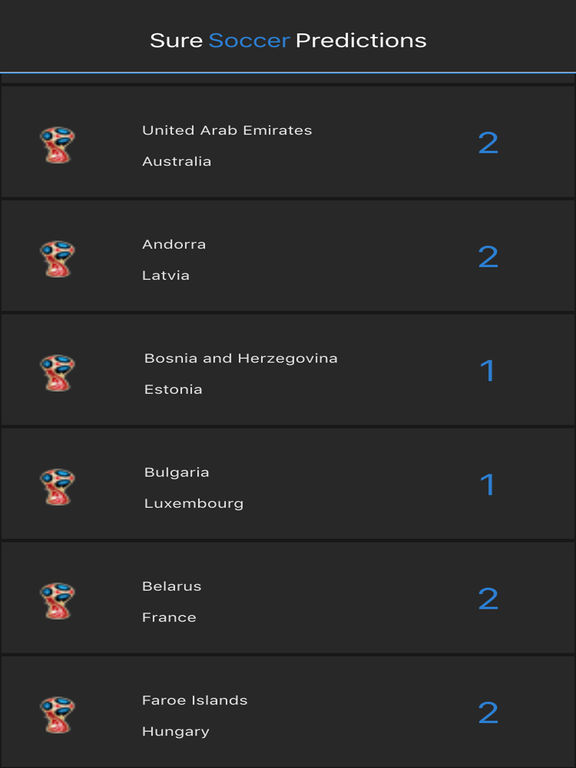The height and width of the screenshot is (768, 576).
Task: Open the Hungary team name
Action: coord(175,732)
